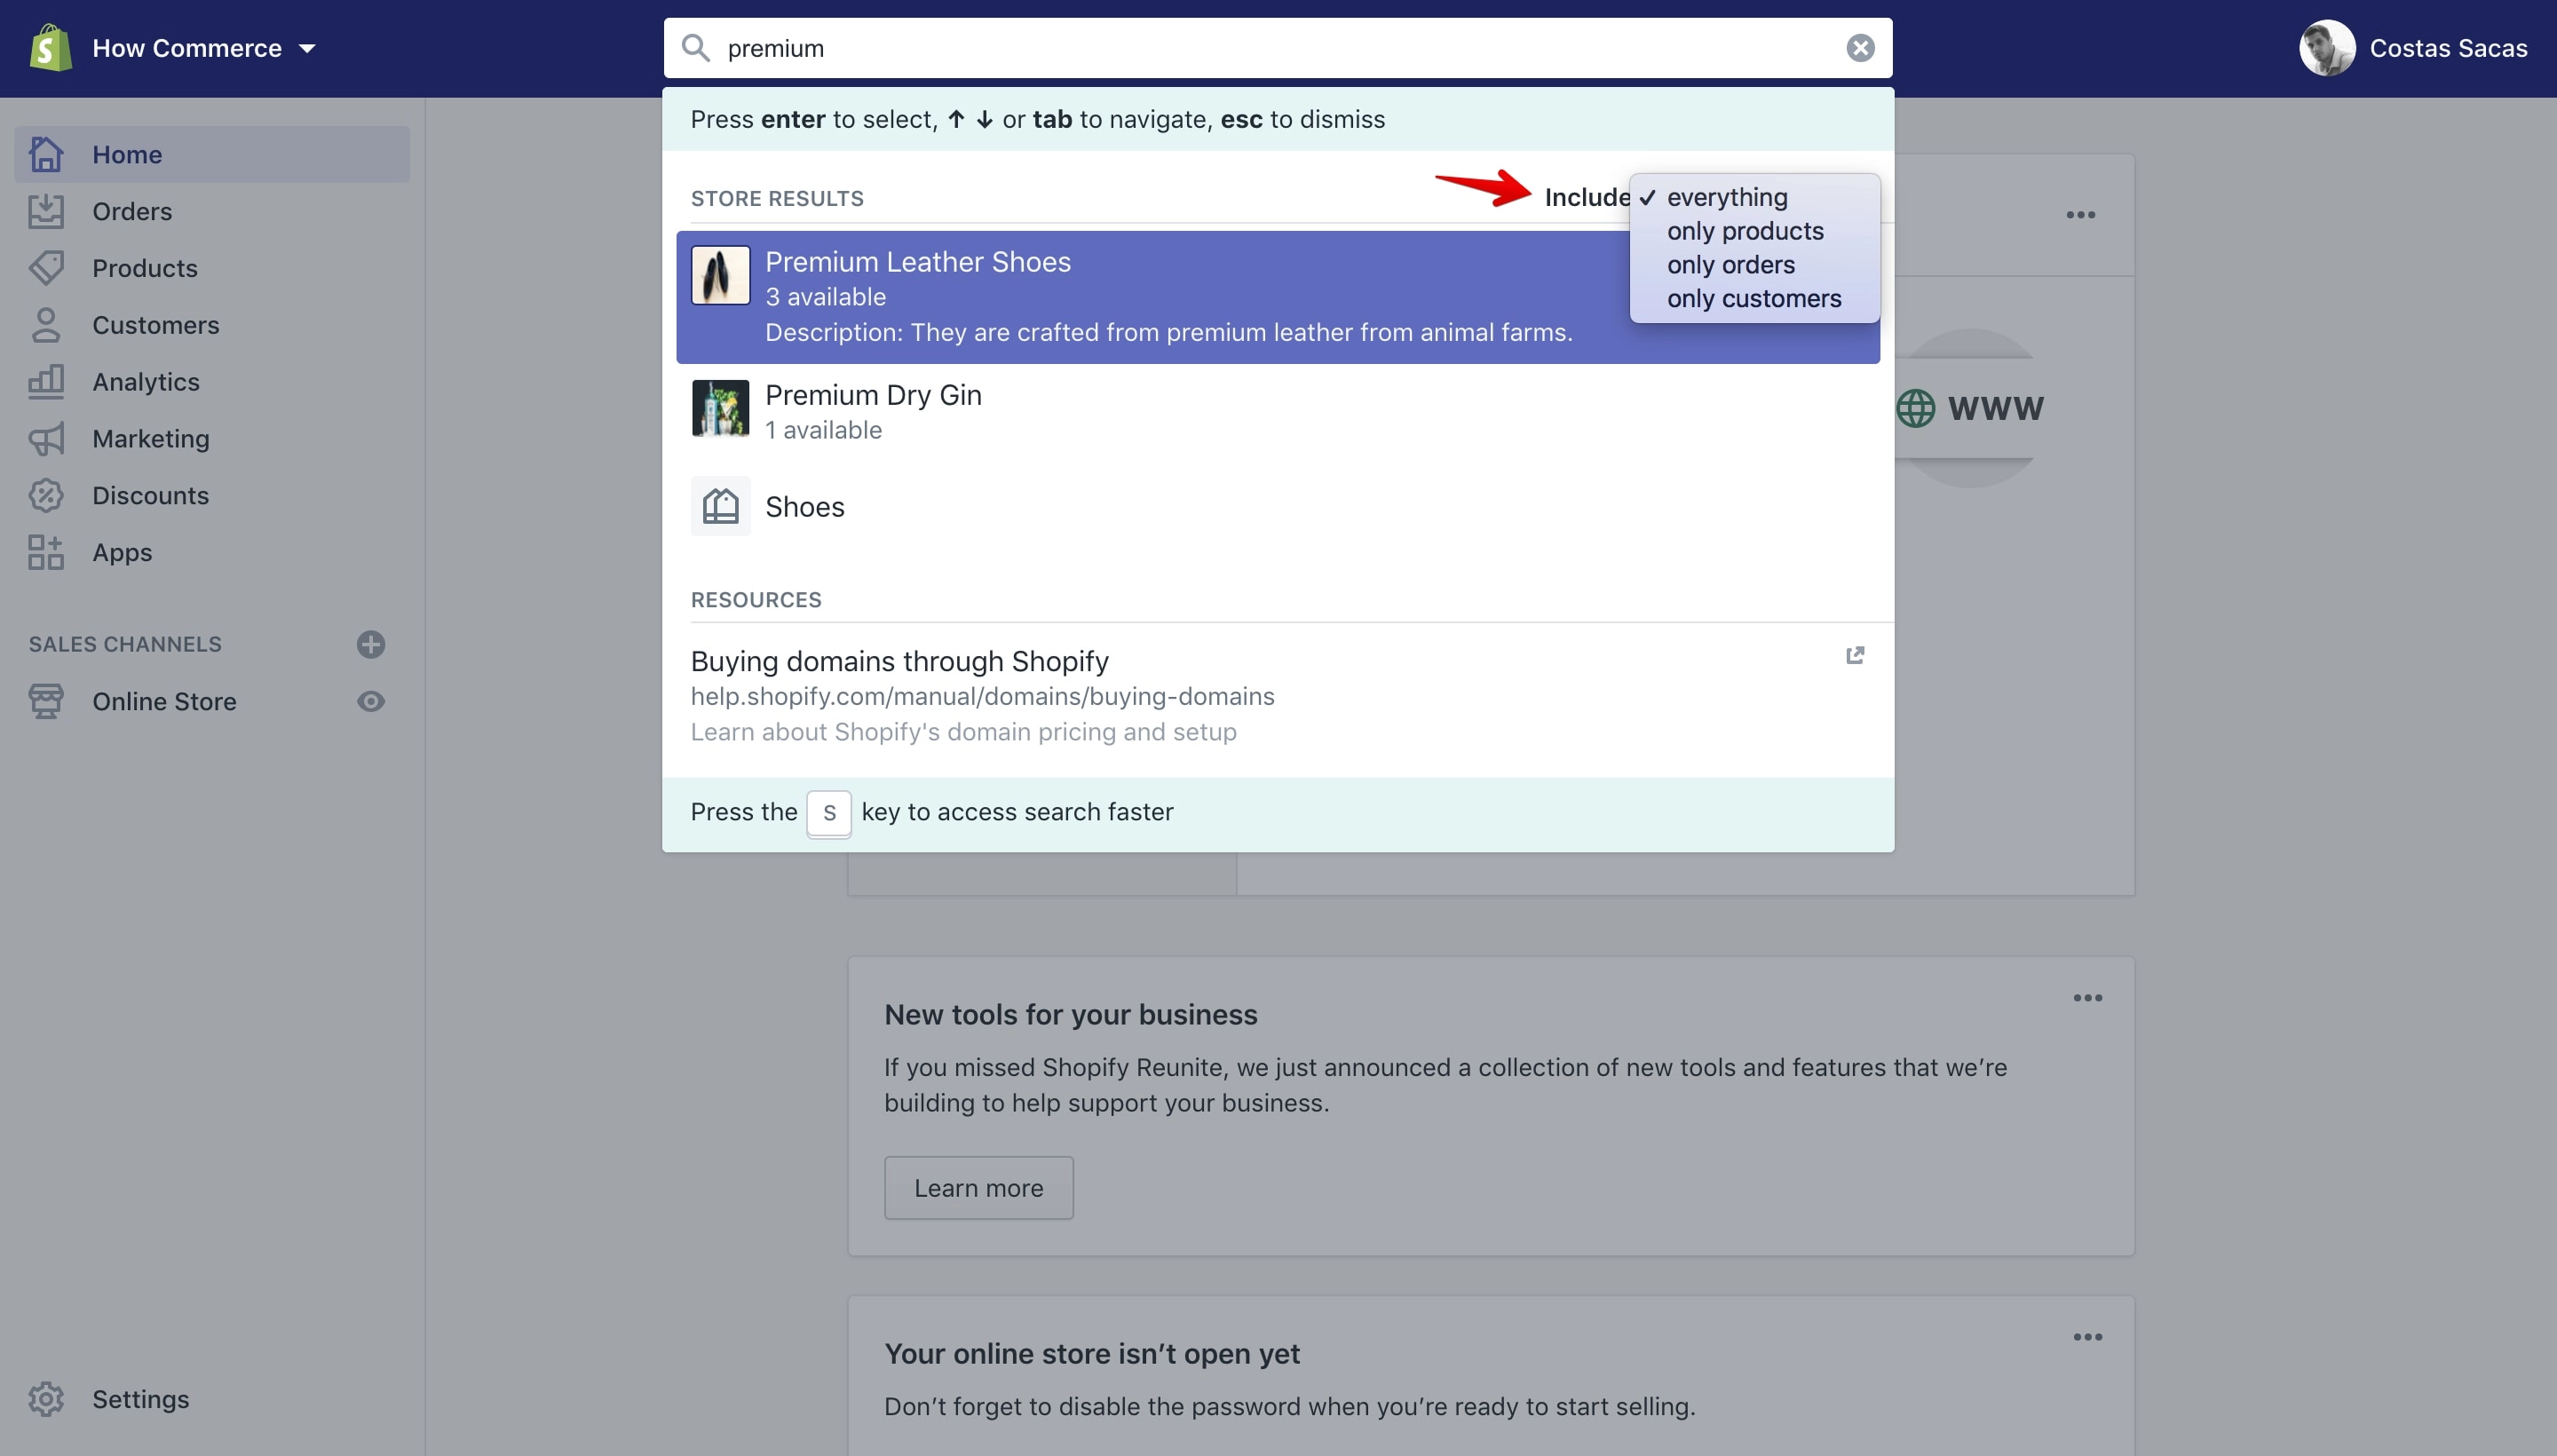This screenshot has height=1456, width=2557.
Task: Click the Marketing megaphone icon
Action: [46, 439]
